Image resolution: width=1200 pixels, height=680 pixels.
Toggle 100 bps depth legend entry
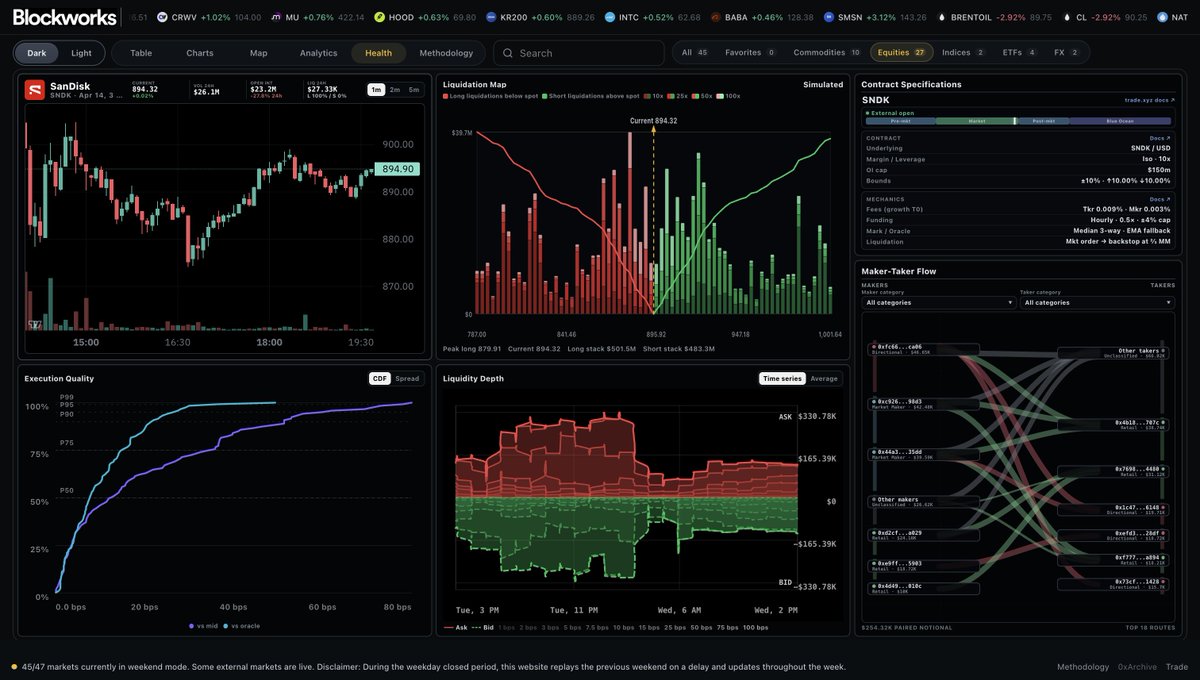coord(756,627)
